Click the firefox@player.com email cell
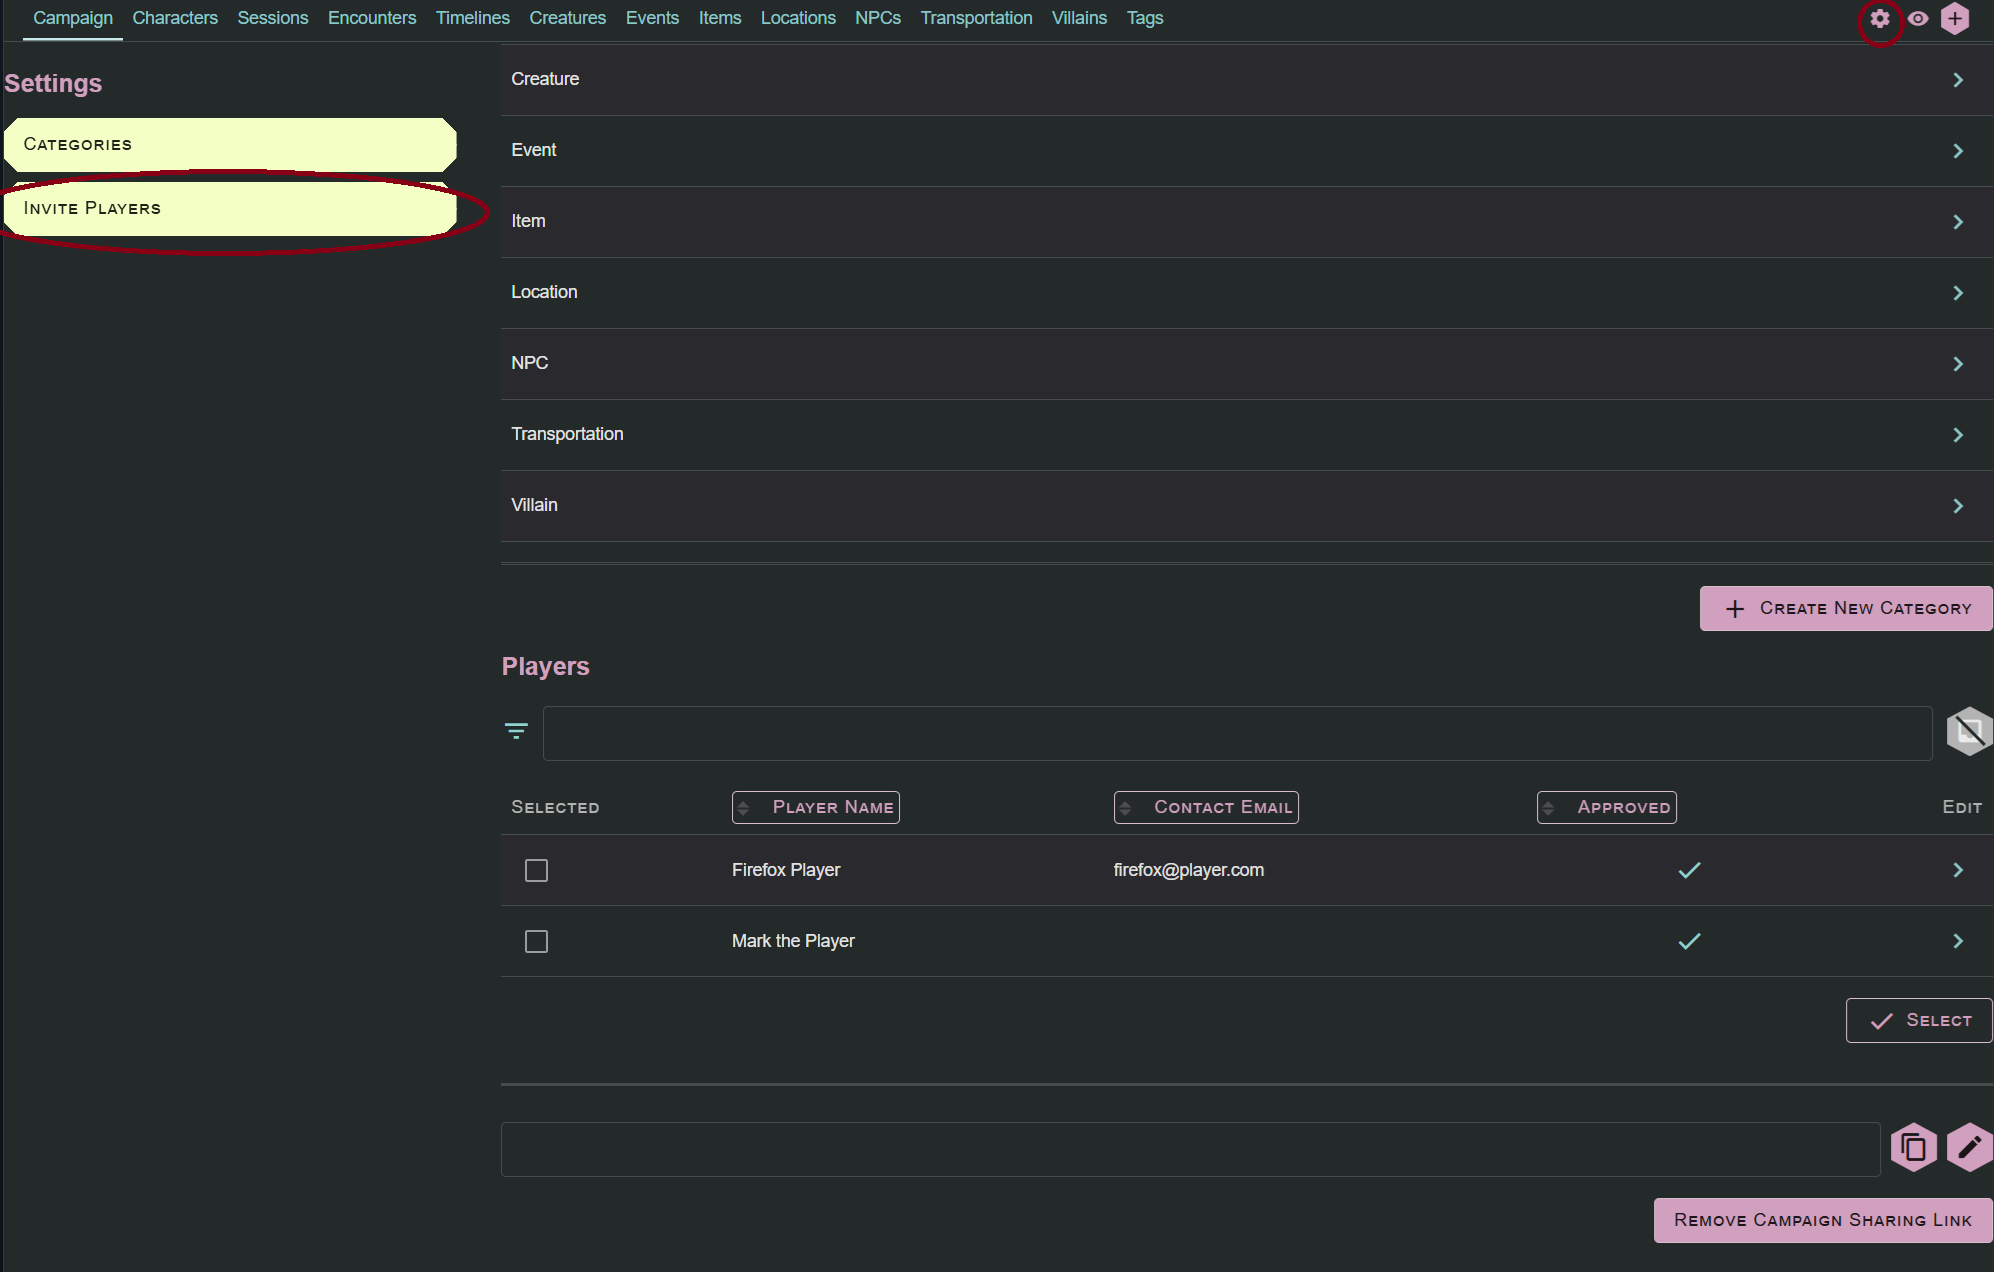This screenshot has width=1994, height=1272. [x=1189, y=870]
